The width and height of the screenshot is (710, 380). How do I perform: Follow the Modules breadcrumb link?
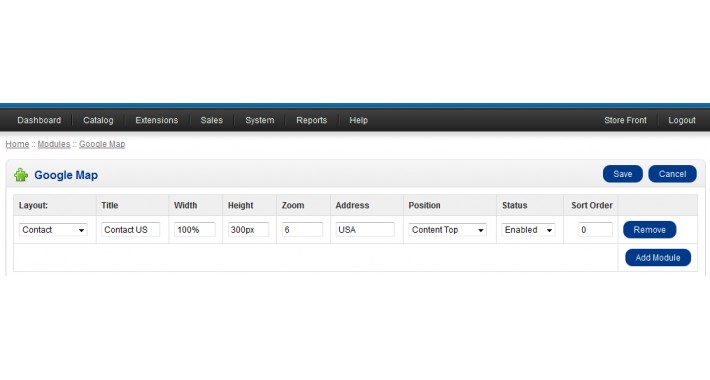coord(54,144)
